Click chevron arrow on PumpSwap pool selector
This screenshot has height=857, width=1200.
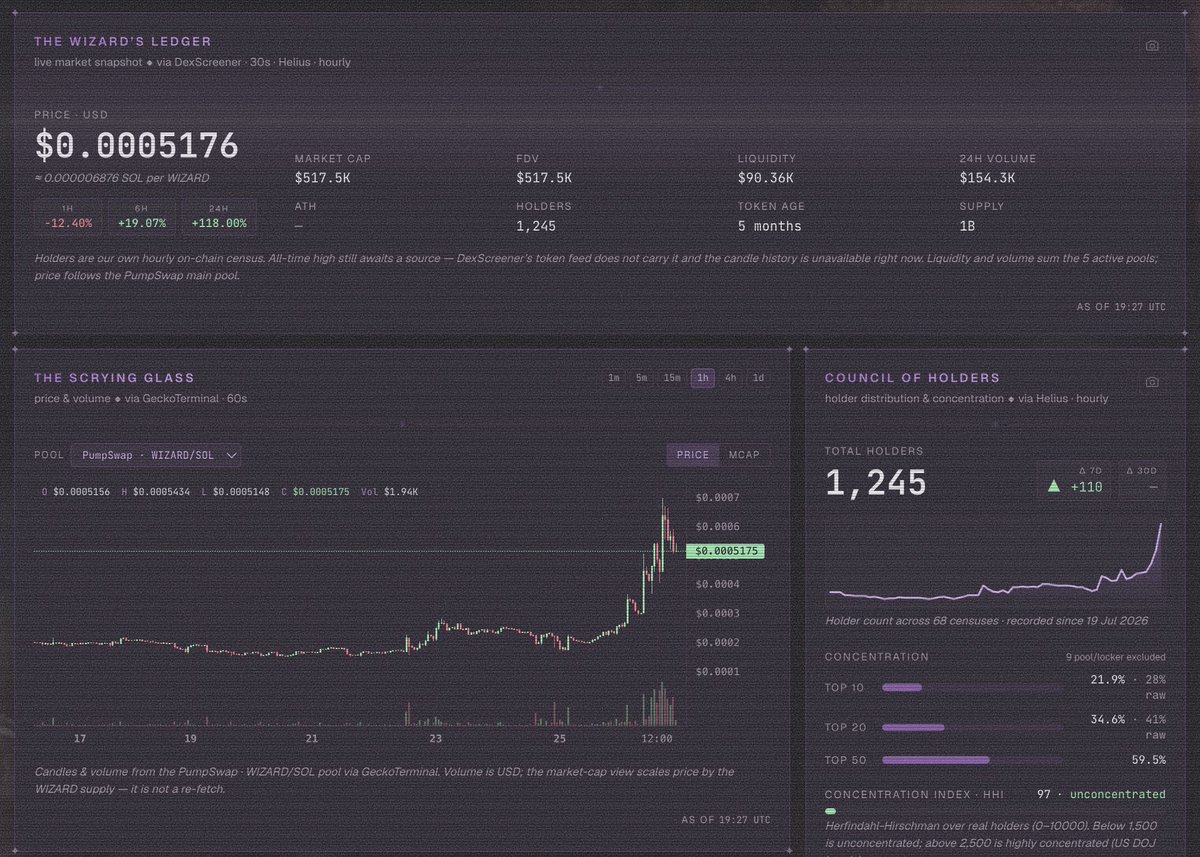point(231,455)
